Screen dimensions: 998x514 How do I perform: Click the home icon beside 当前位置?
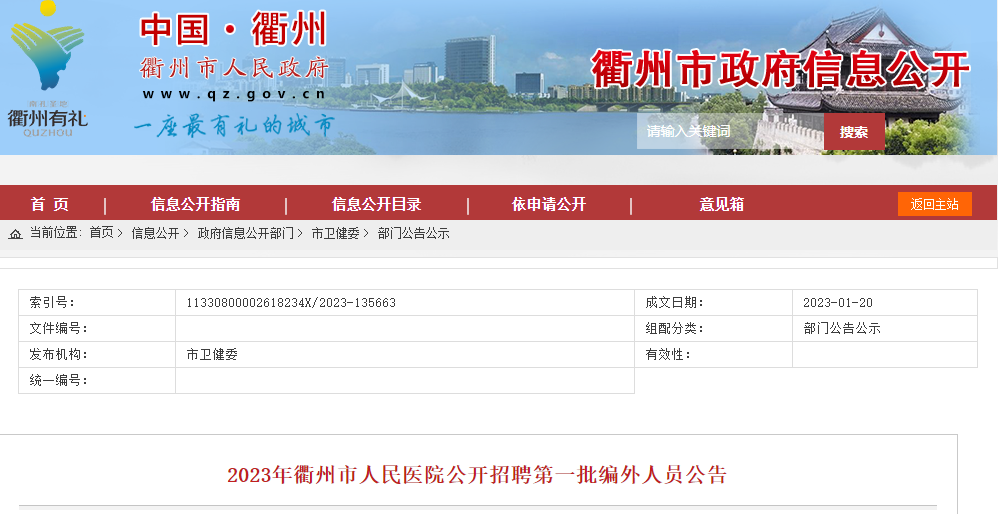(15, 234)
